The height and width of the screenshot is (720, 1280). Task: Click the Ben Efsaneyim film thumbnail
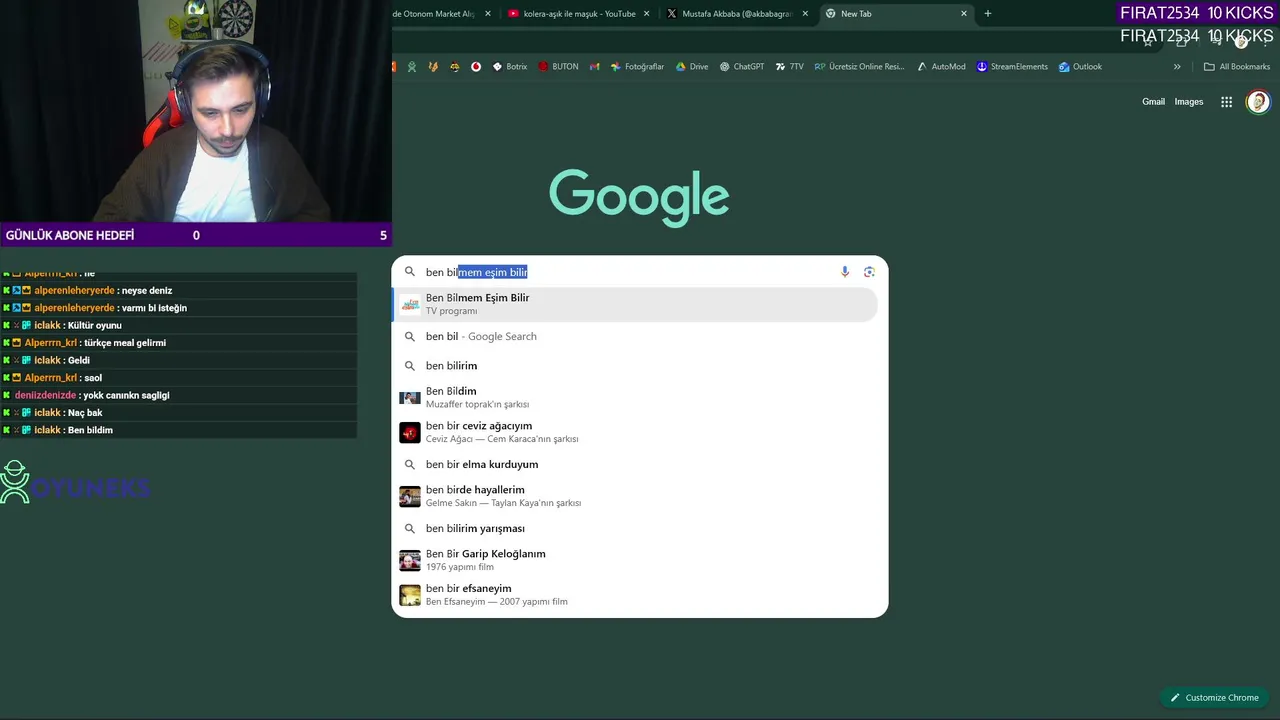pos(410,595)
